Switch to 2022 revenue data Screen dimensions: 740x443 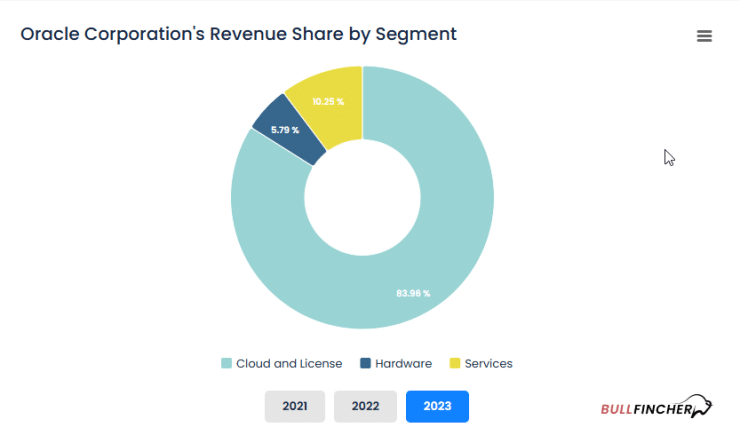coord(365,406)
